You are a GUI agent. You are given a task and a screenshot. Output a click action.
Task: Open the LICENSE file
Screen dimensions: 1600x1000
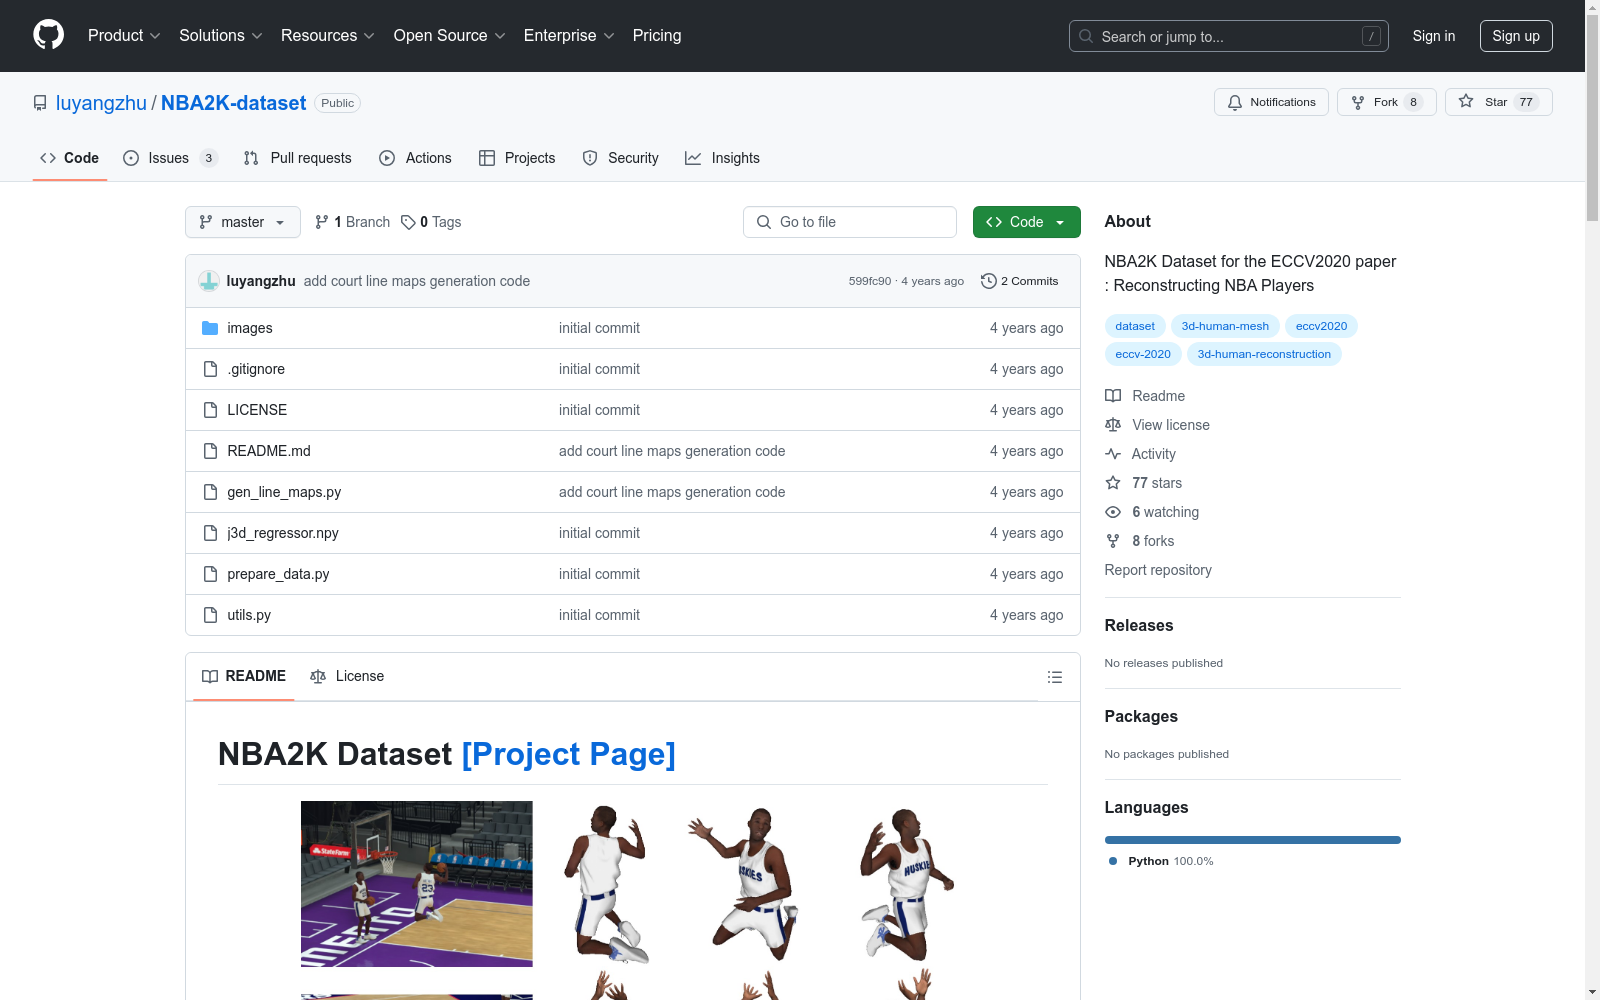(257, 410)
